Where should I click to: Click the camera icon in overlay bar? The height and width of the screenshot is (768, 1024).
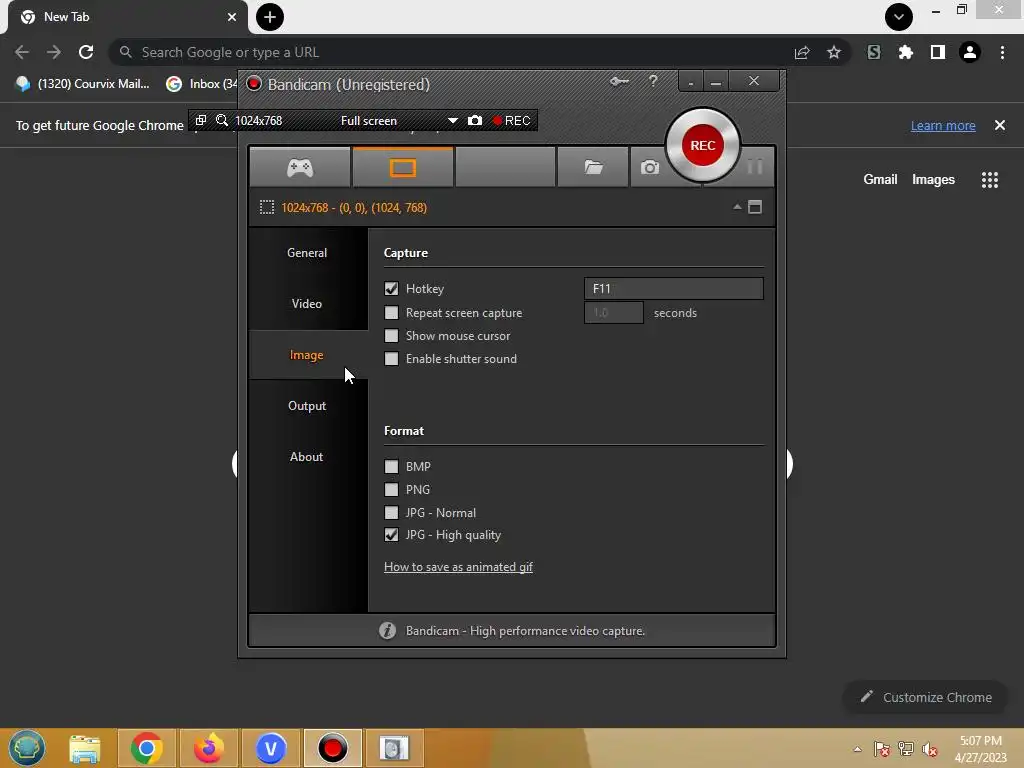(475, 120)
